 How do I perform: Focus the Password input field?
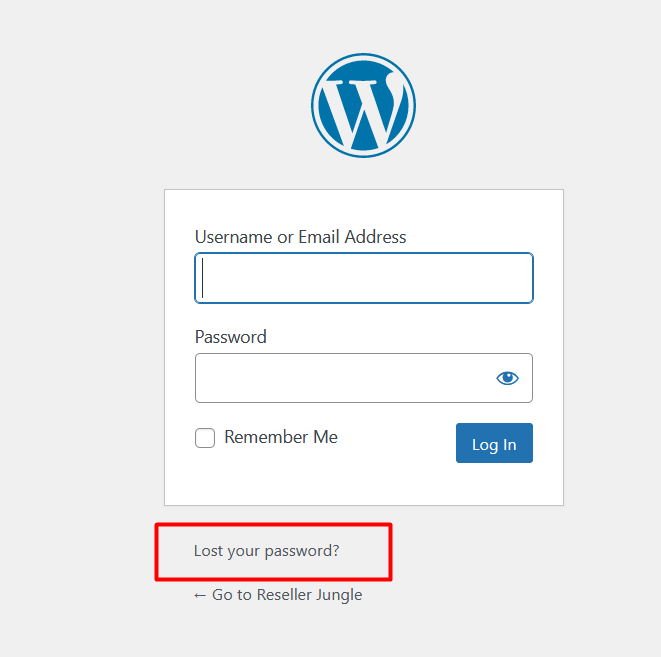[x=364, y=378]
